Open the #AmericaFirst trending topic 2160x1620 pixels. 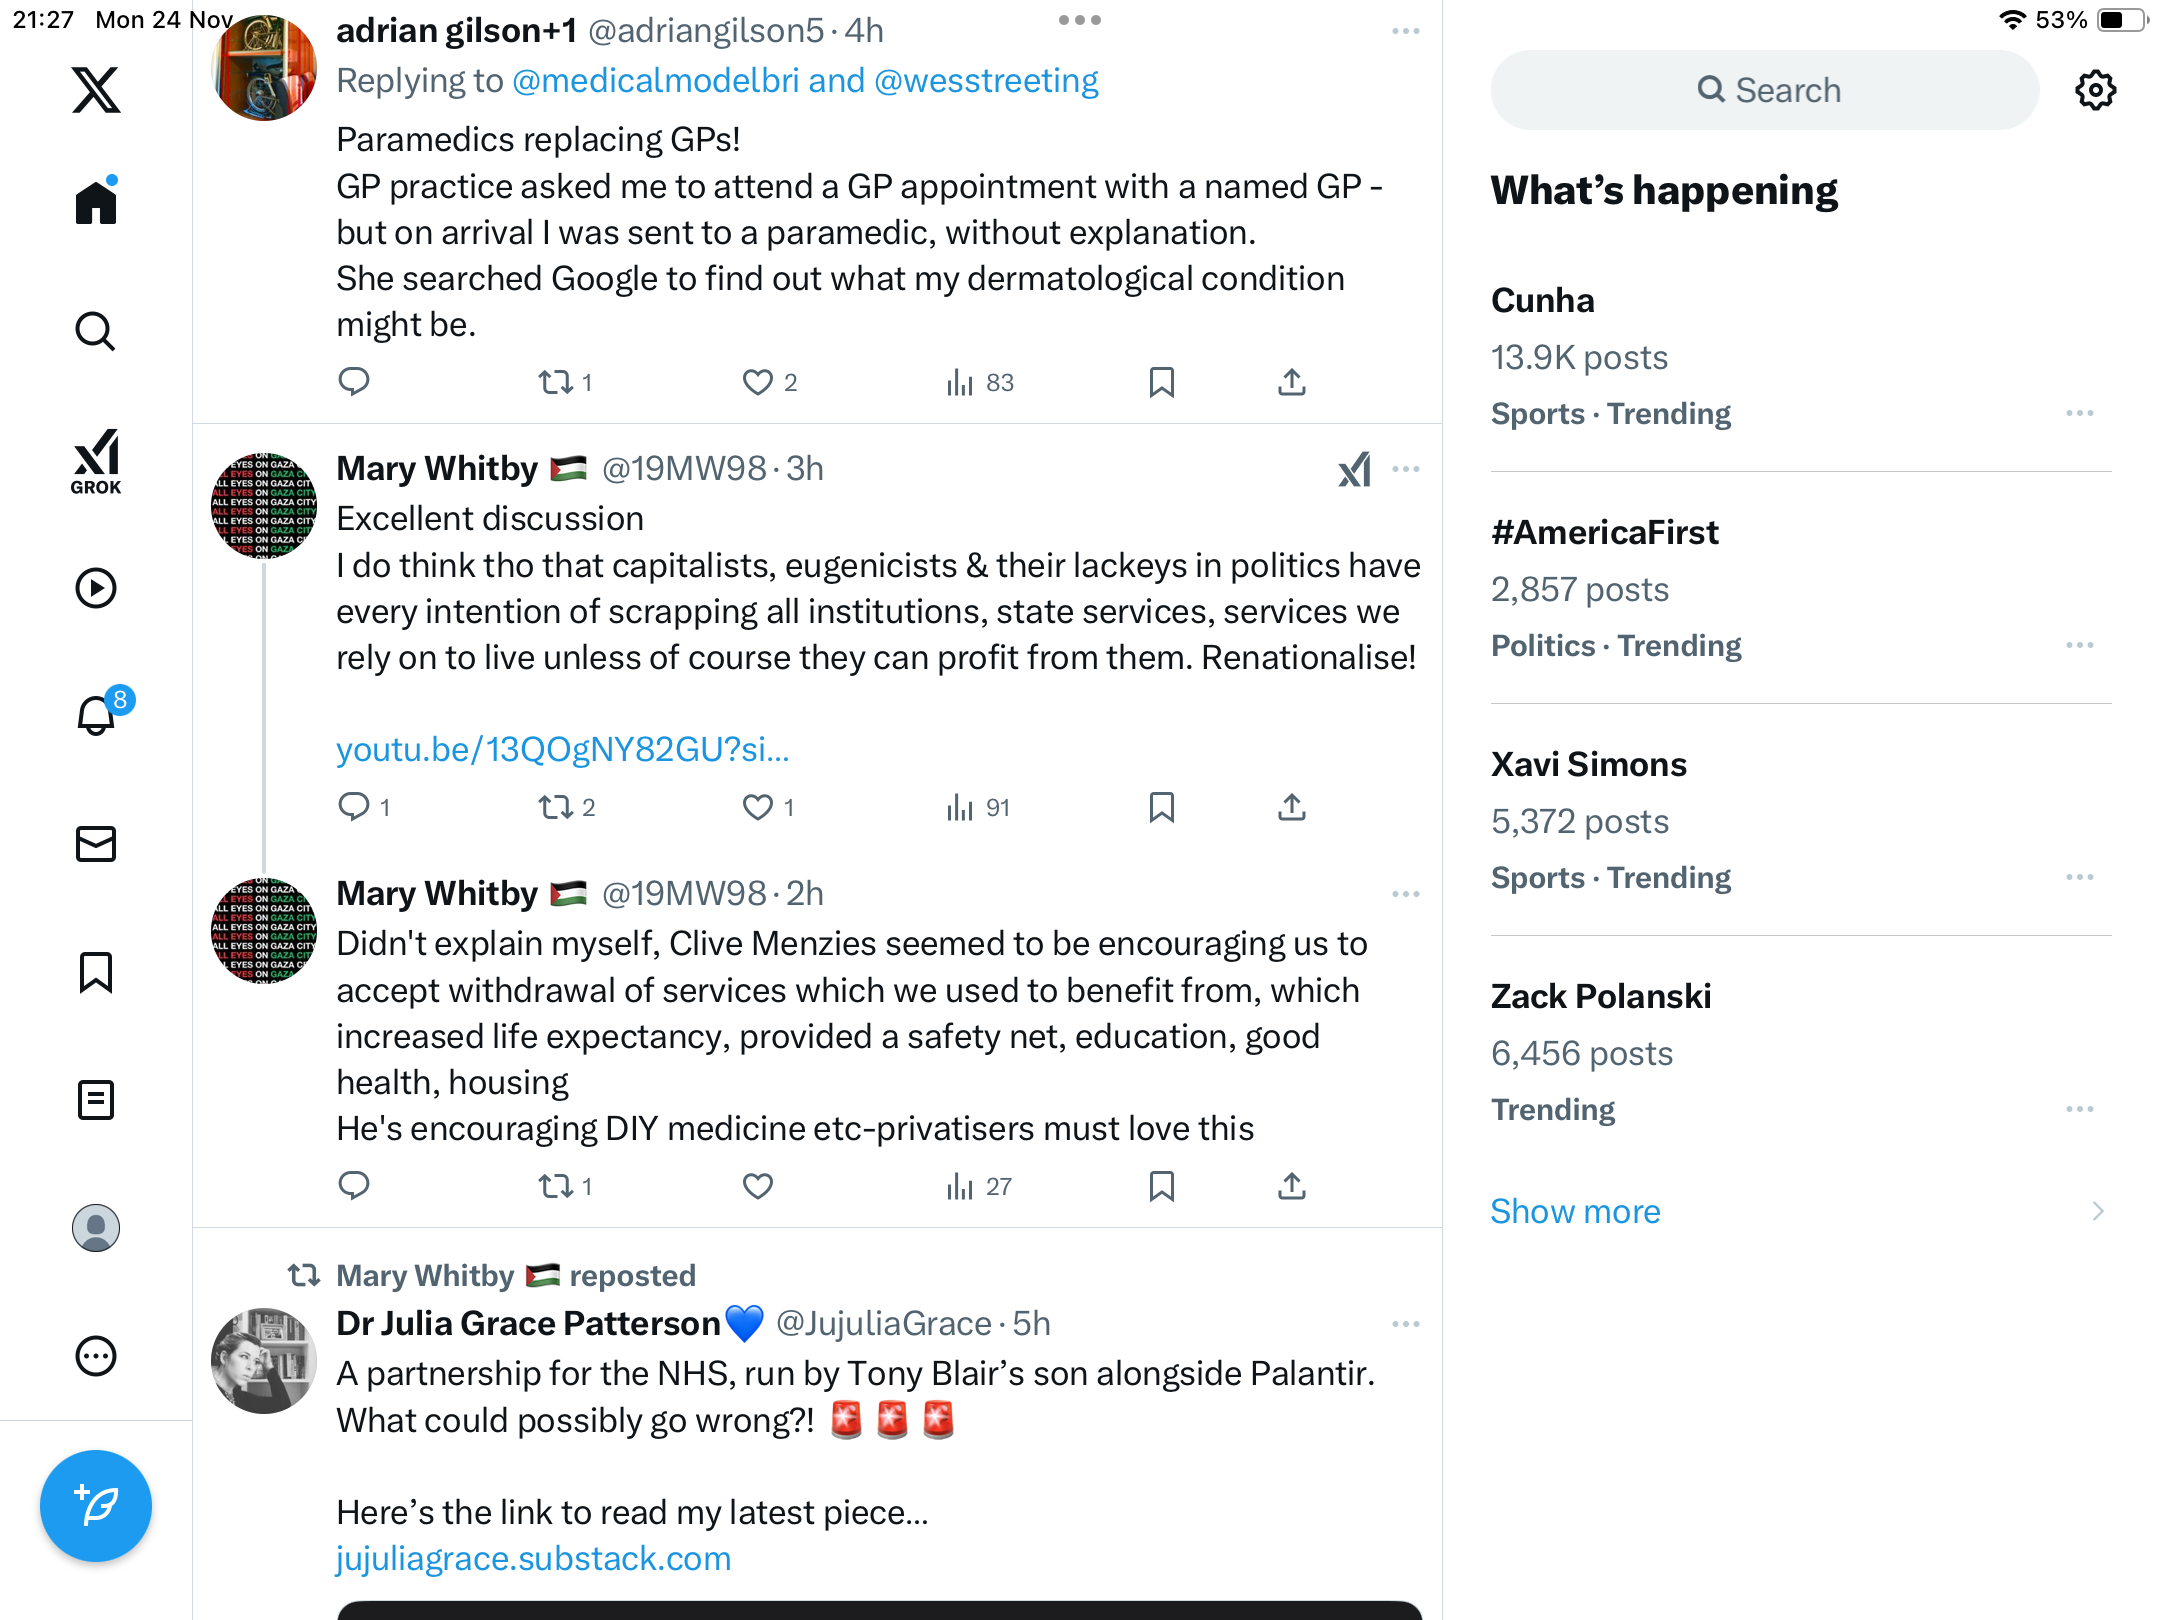pyautogui.click(x=1604, y=532)
